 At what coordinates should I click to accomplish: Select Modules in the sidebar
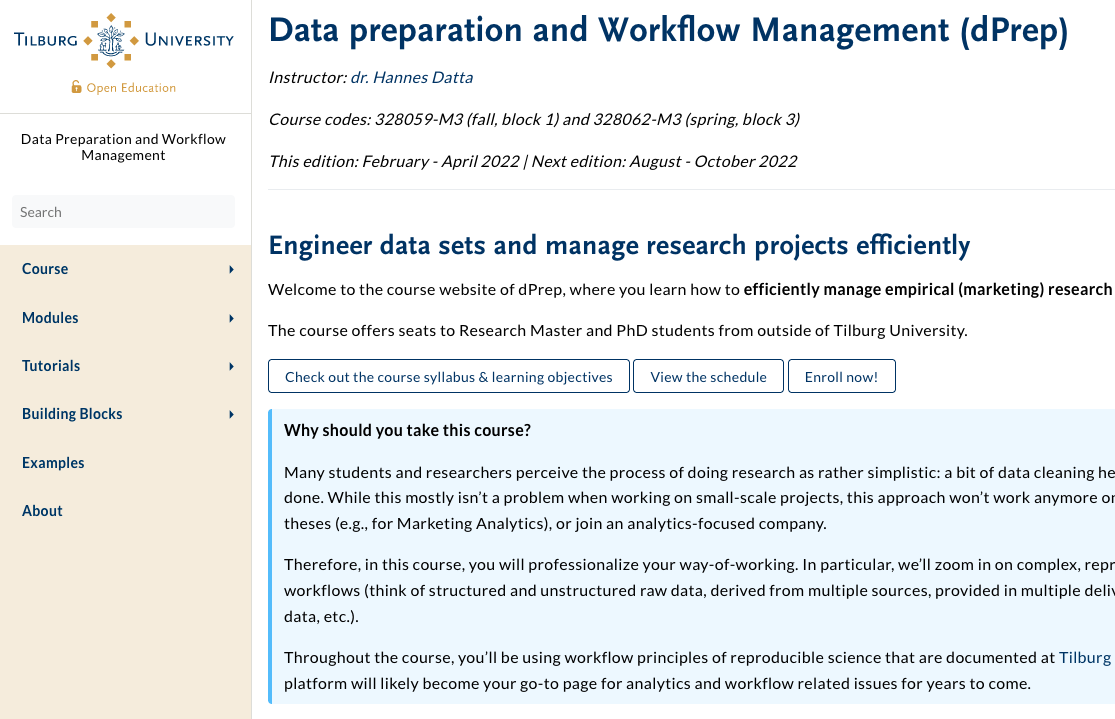pyautogui.click(x=50, y=318)
